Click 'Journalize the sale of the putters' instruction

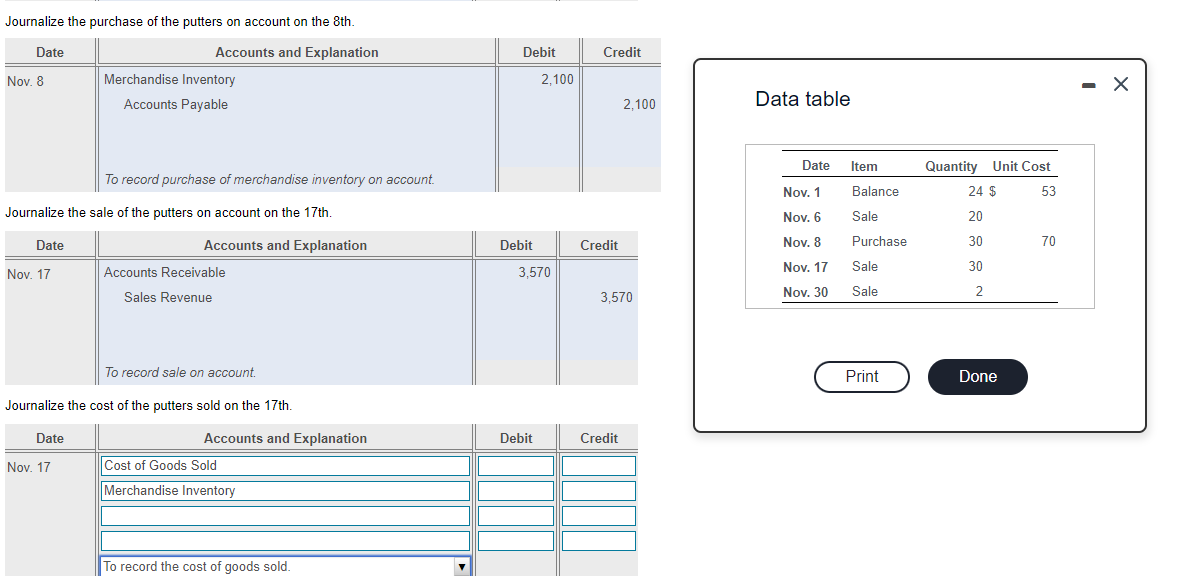168,213
